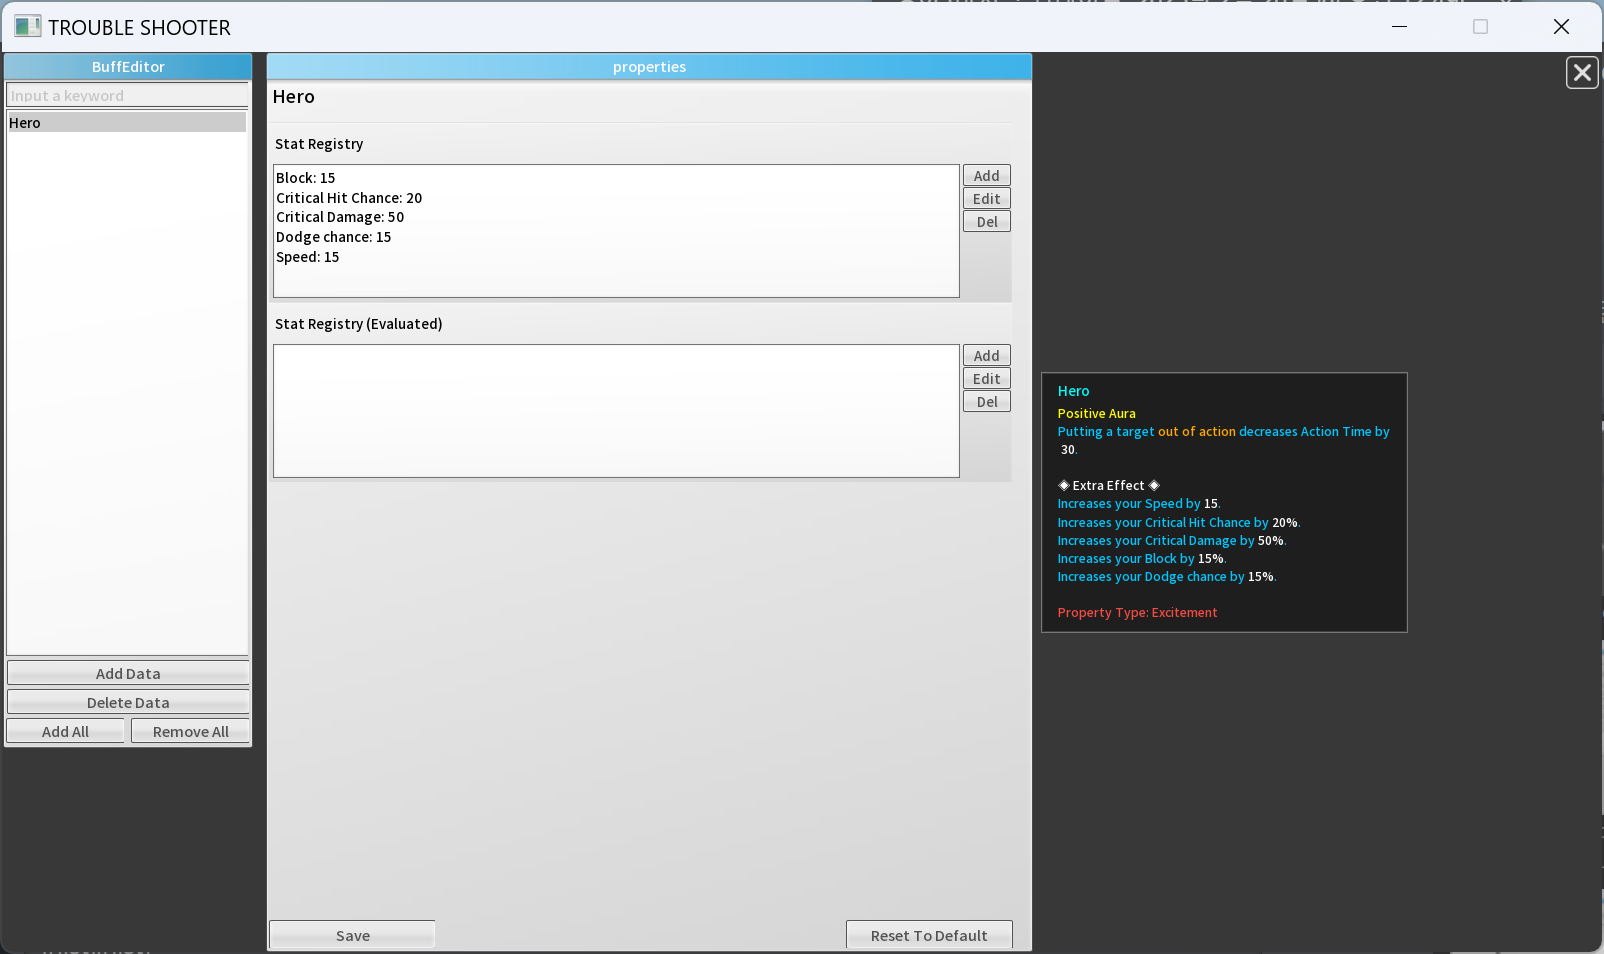Select Hero in the BuffEditor list
The width and height of the screenshot is (1604, 954).
click(126, 123)
